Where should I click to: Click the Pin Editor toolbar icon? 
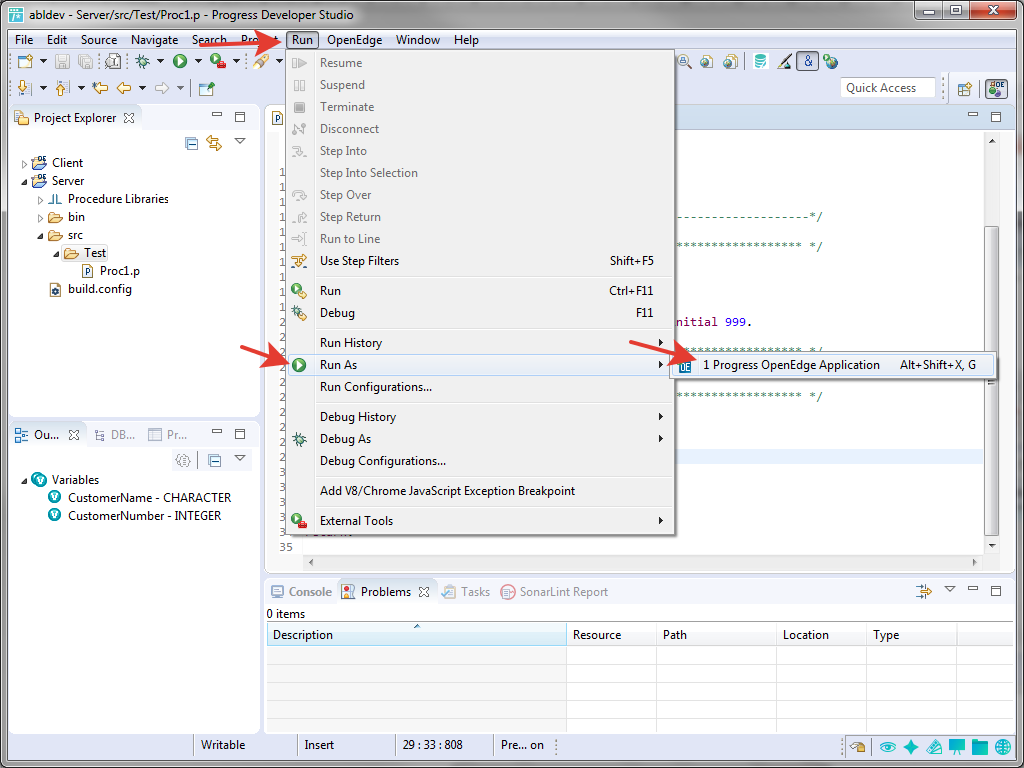click(x=206, y=88)
